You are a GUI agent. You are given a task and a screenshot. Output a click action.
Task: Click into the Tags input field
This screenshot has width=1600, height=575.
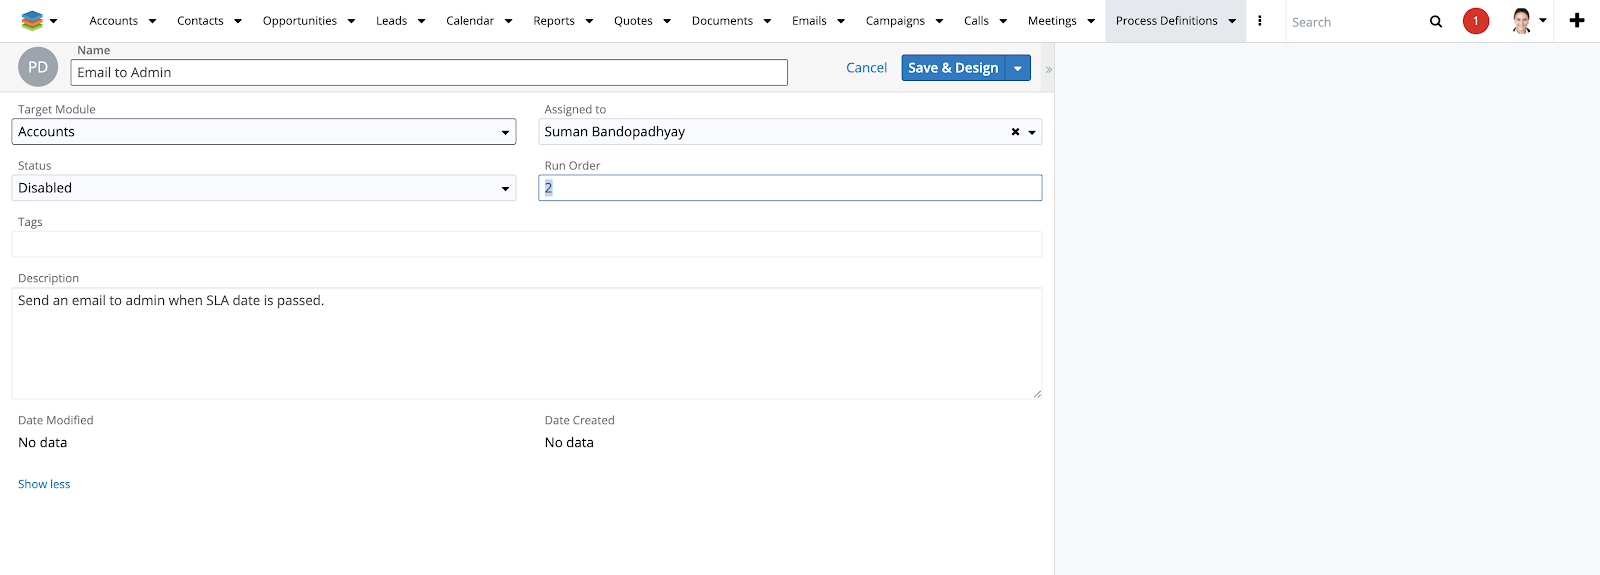pos(526,244)
